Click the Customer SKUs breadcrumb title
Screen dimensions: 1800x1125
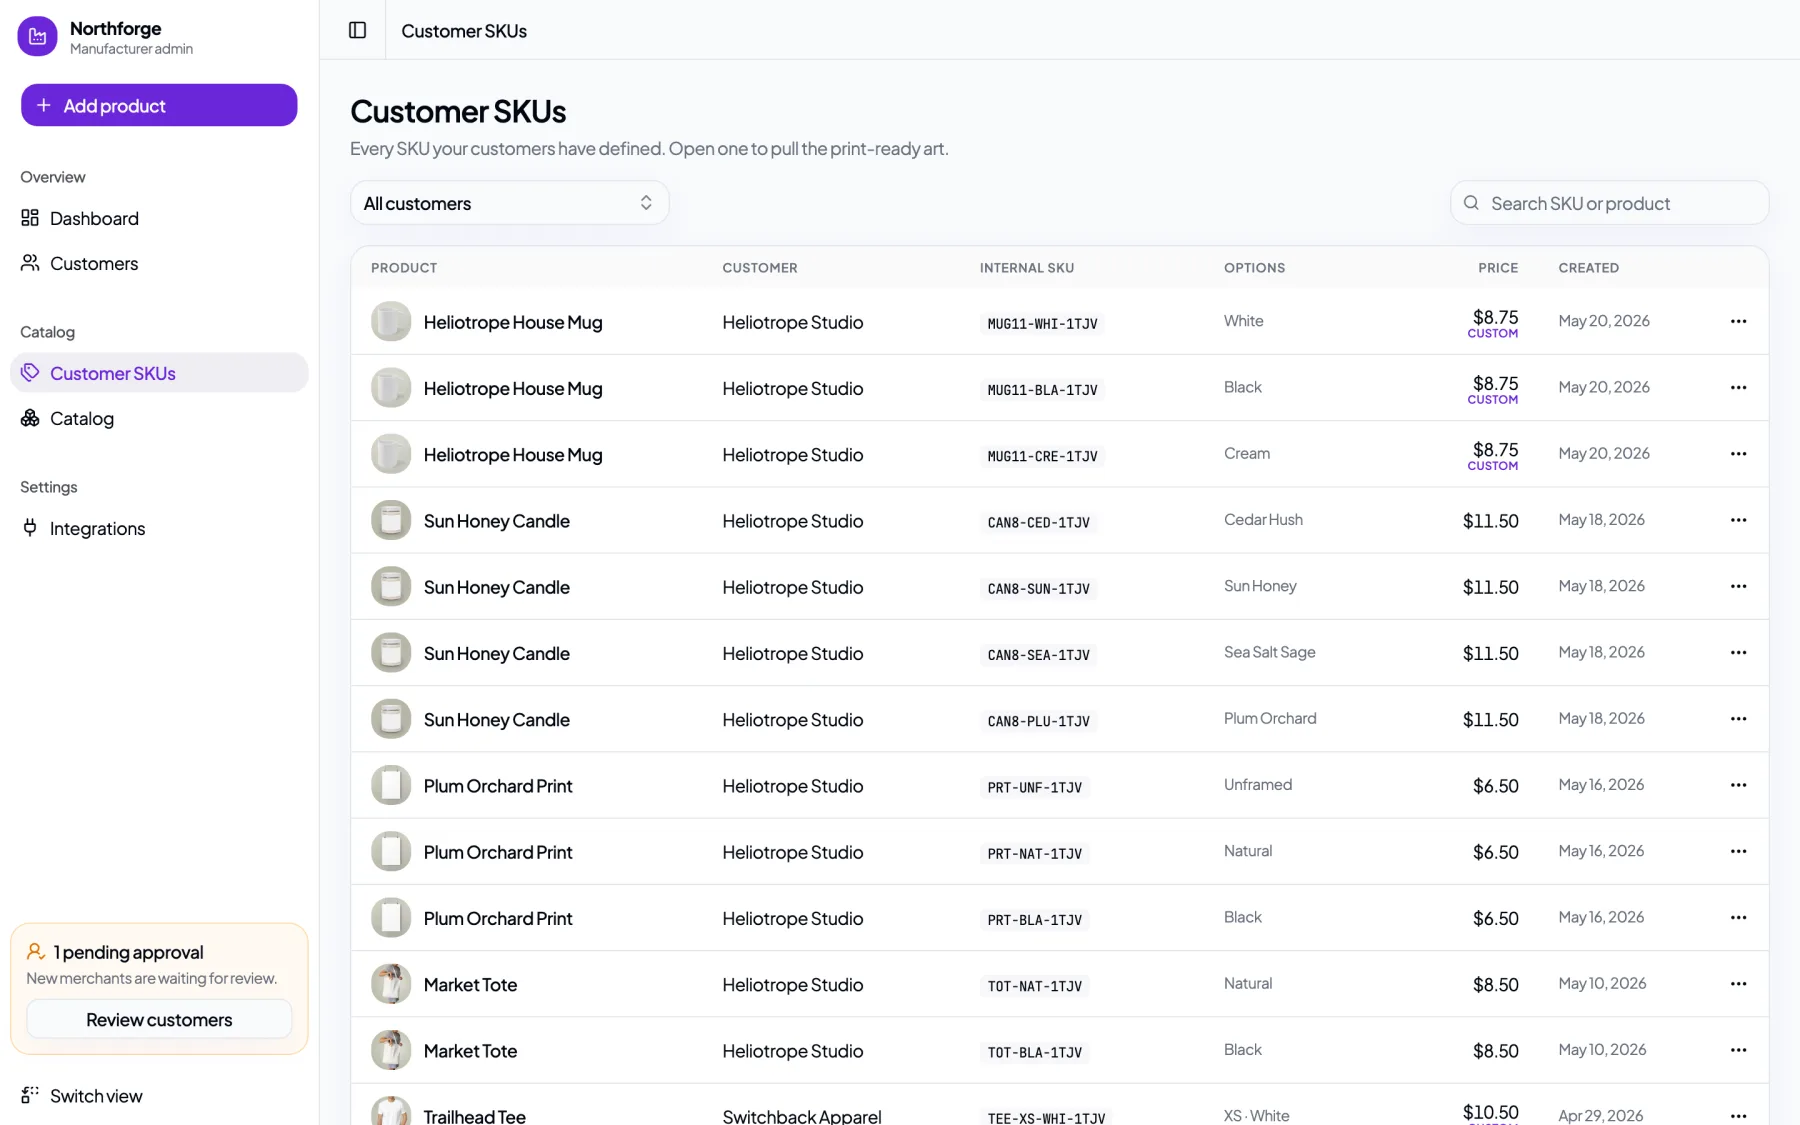pos(464,31)
